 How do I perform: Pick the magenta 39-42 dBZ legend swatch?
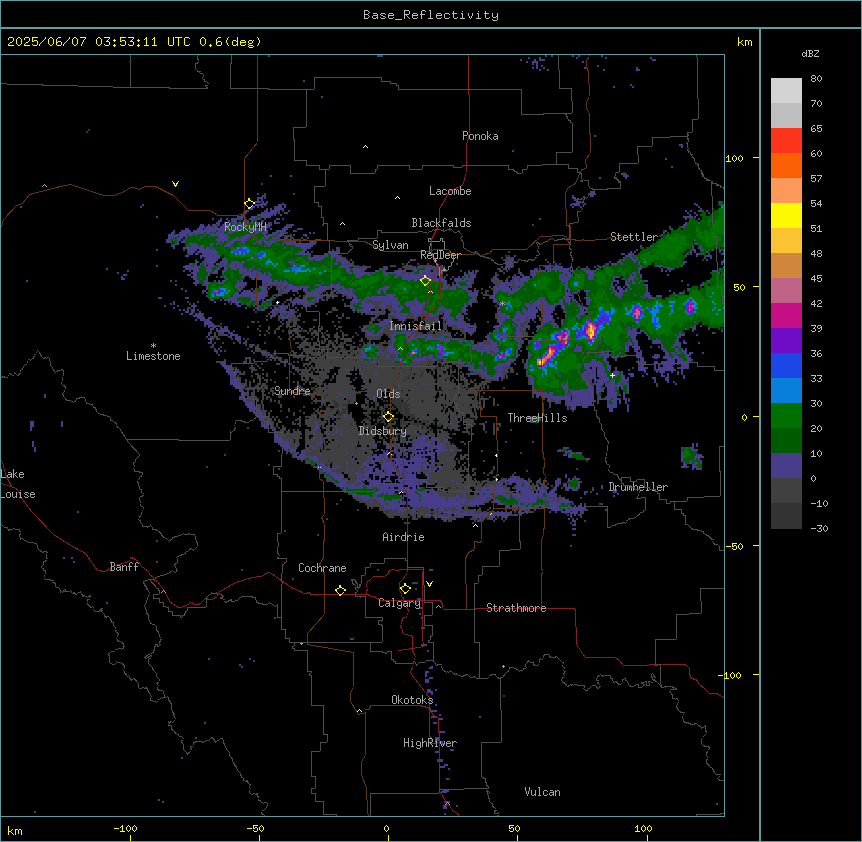[x=786, y=315]
